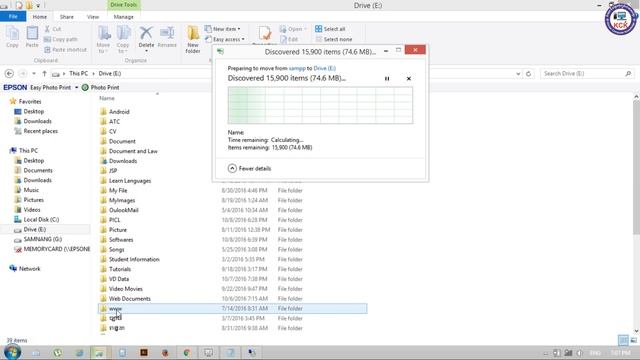Click Copy path in Clipboard group
The width and height of the screenshot is (640, 360).
[x=60, y=39]
